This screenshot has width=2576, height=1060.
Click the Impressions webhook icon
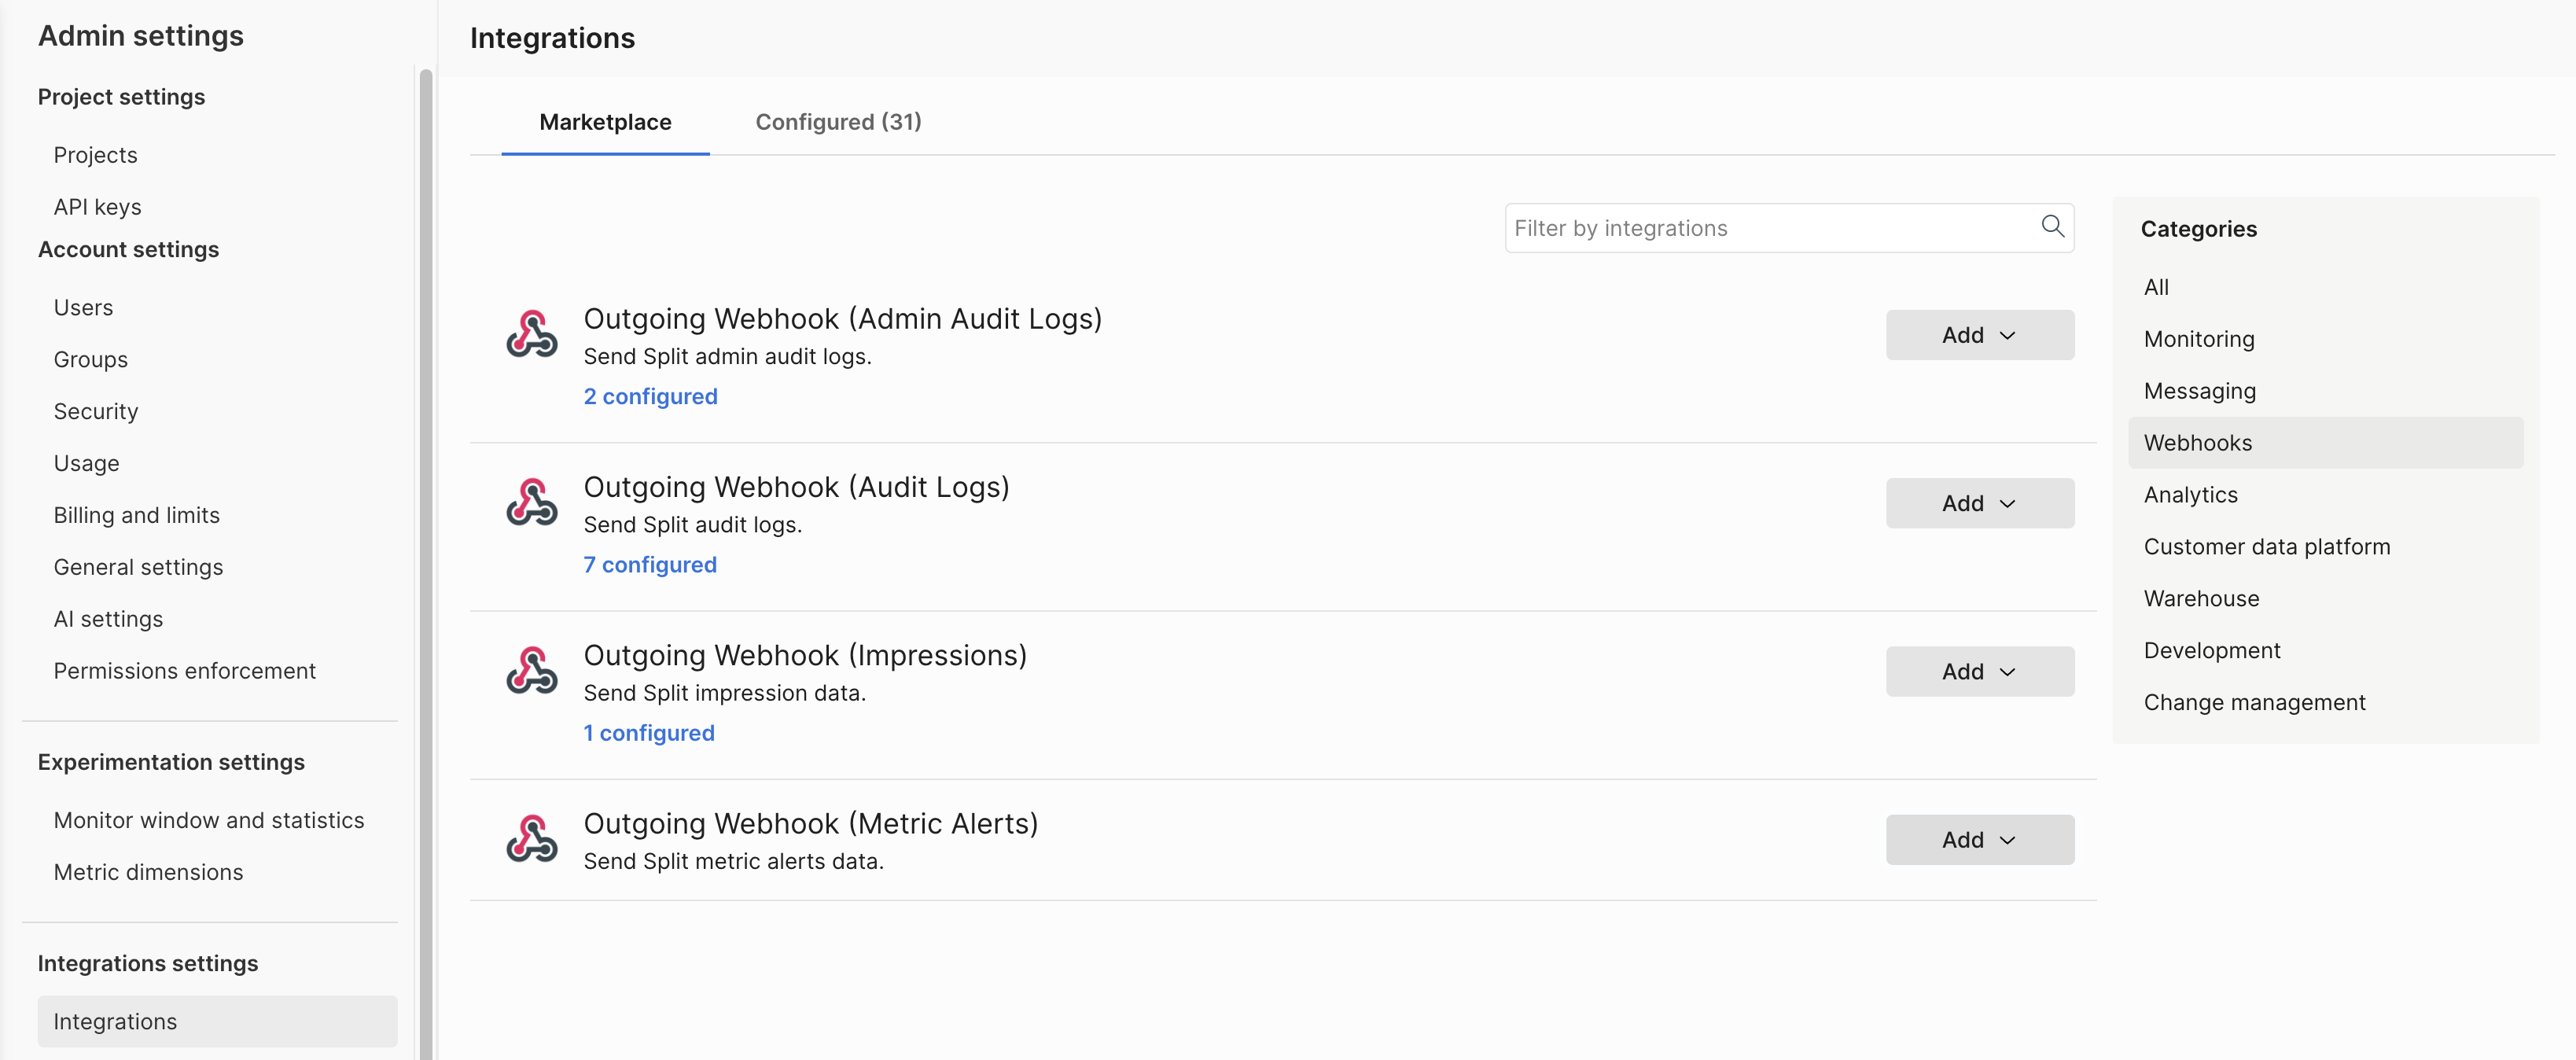point(531,670)
